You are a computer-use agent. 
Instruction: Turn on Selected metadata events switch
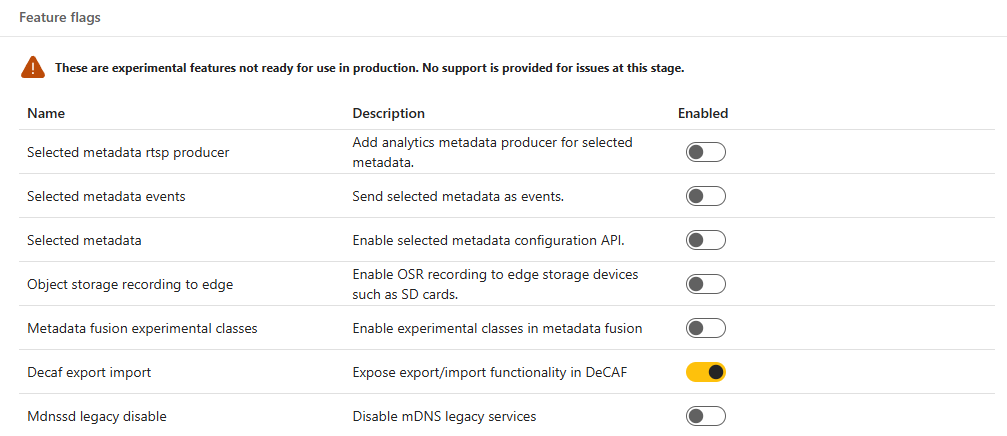pos(706,196)
